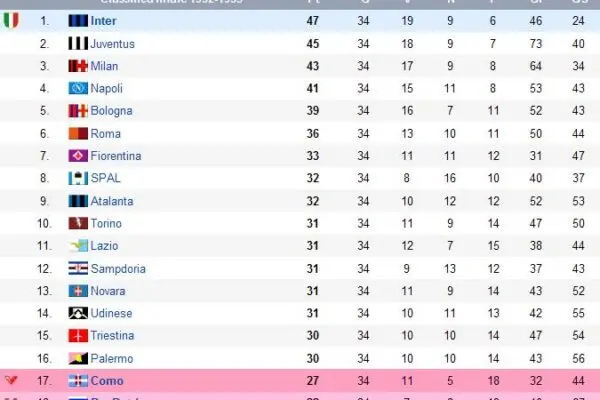600x400 pixels.
Task: Click the Juventus striped crest icon
Action: point(78,43)
